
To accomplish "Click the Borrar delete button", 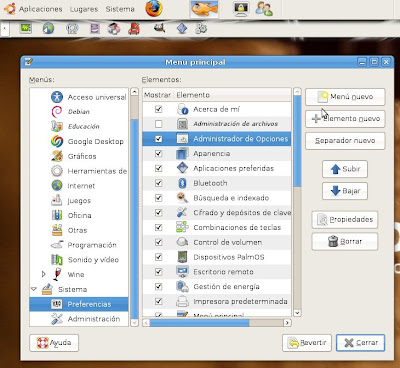I will point(345,241).
